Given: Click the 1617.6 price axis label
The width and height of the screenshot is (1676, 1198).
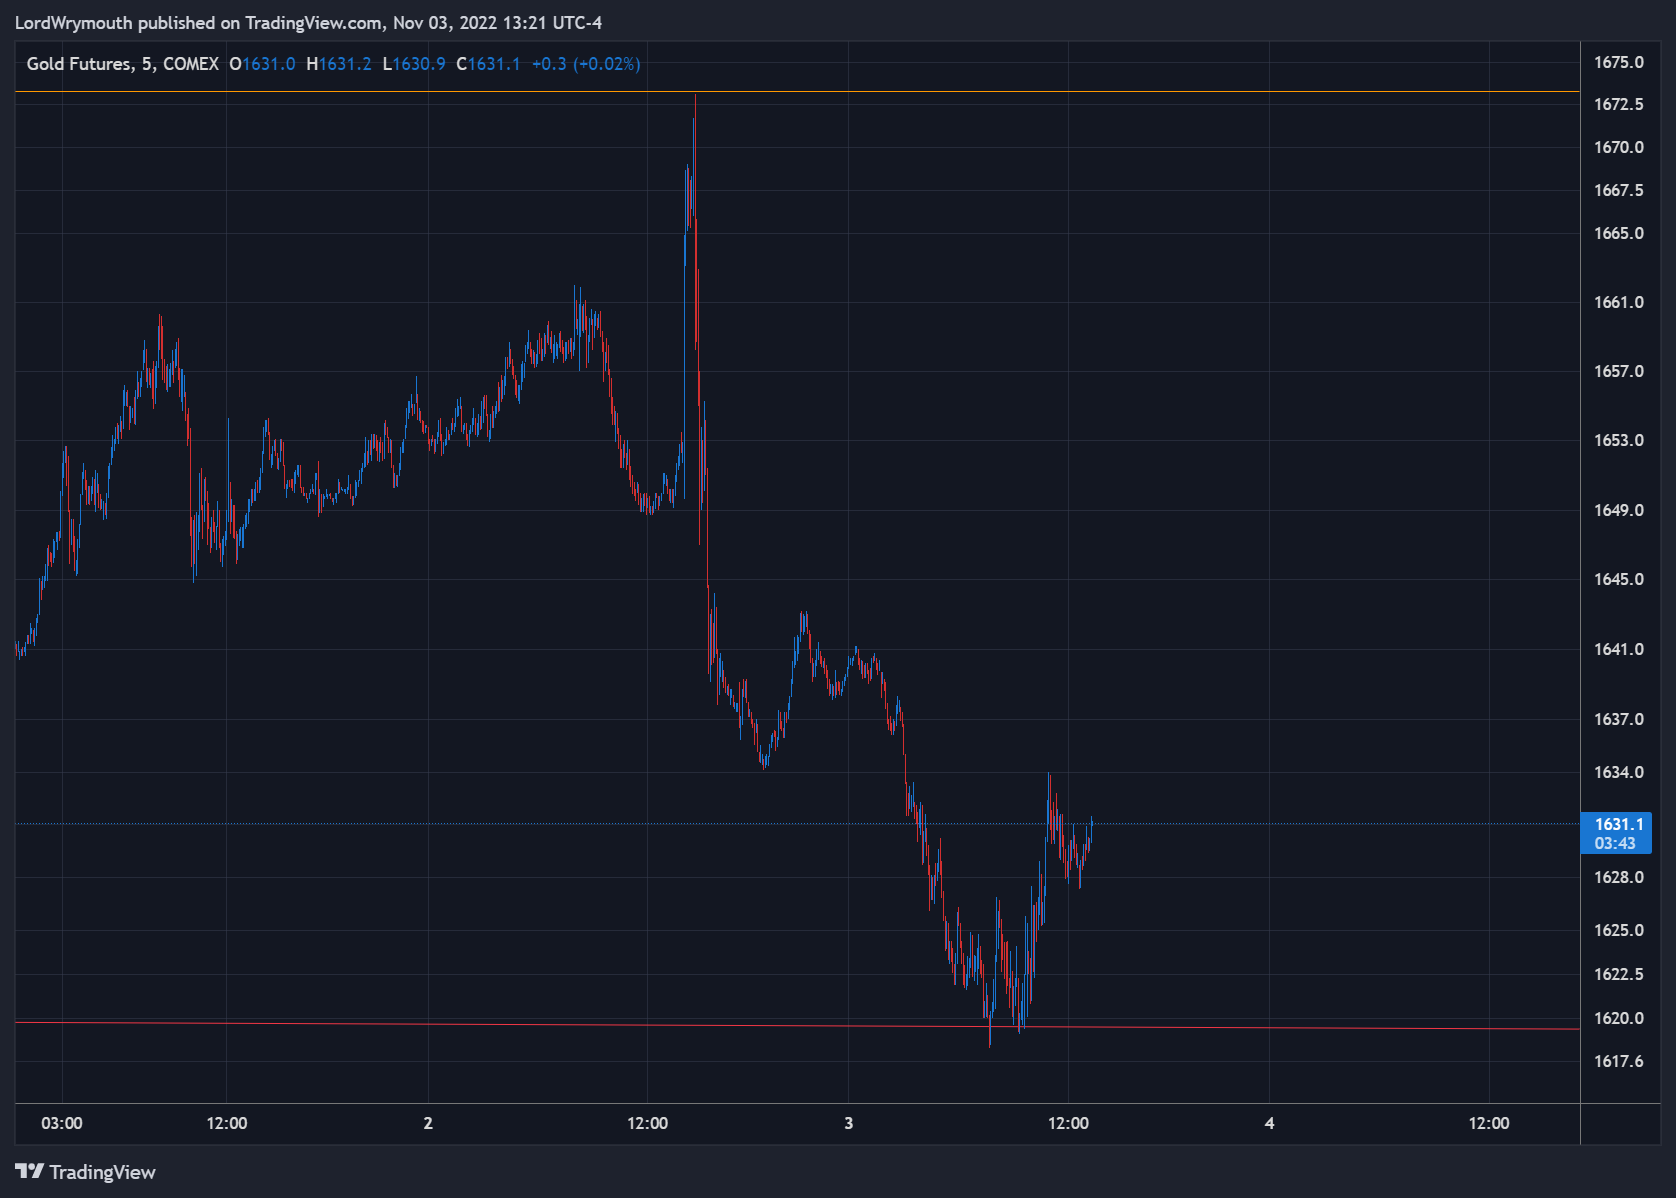Looking at the screenshot, I should [1618, 1061].
